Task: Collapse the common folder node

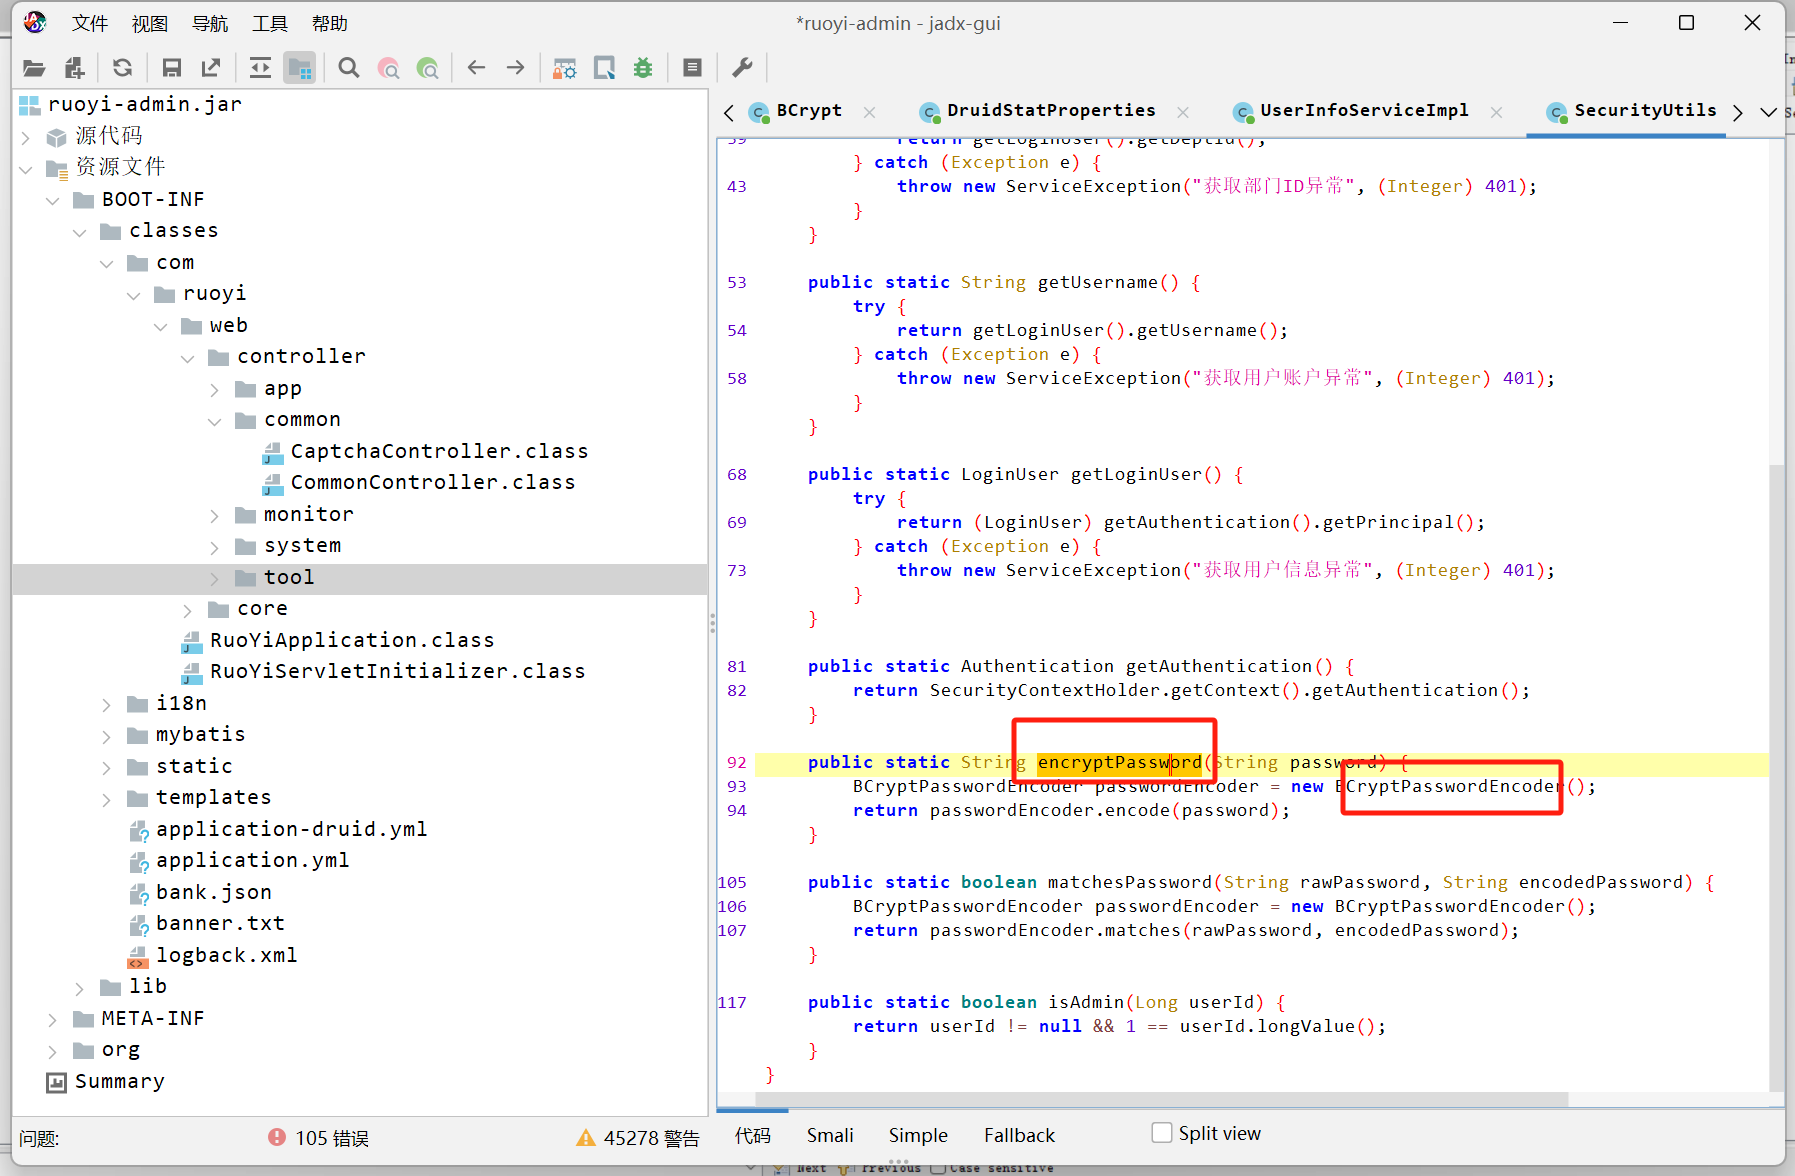Action: 214,421
